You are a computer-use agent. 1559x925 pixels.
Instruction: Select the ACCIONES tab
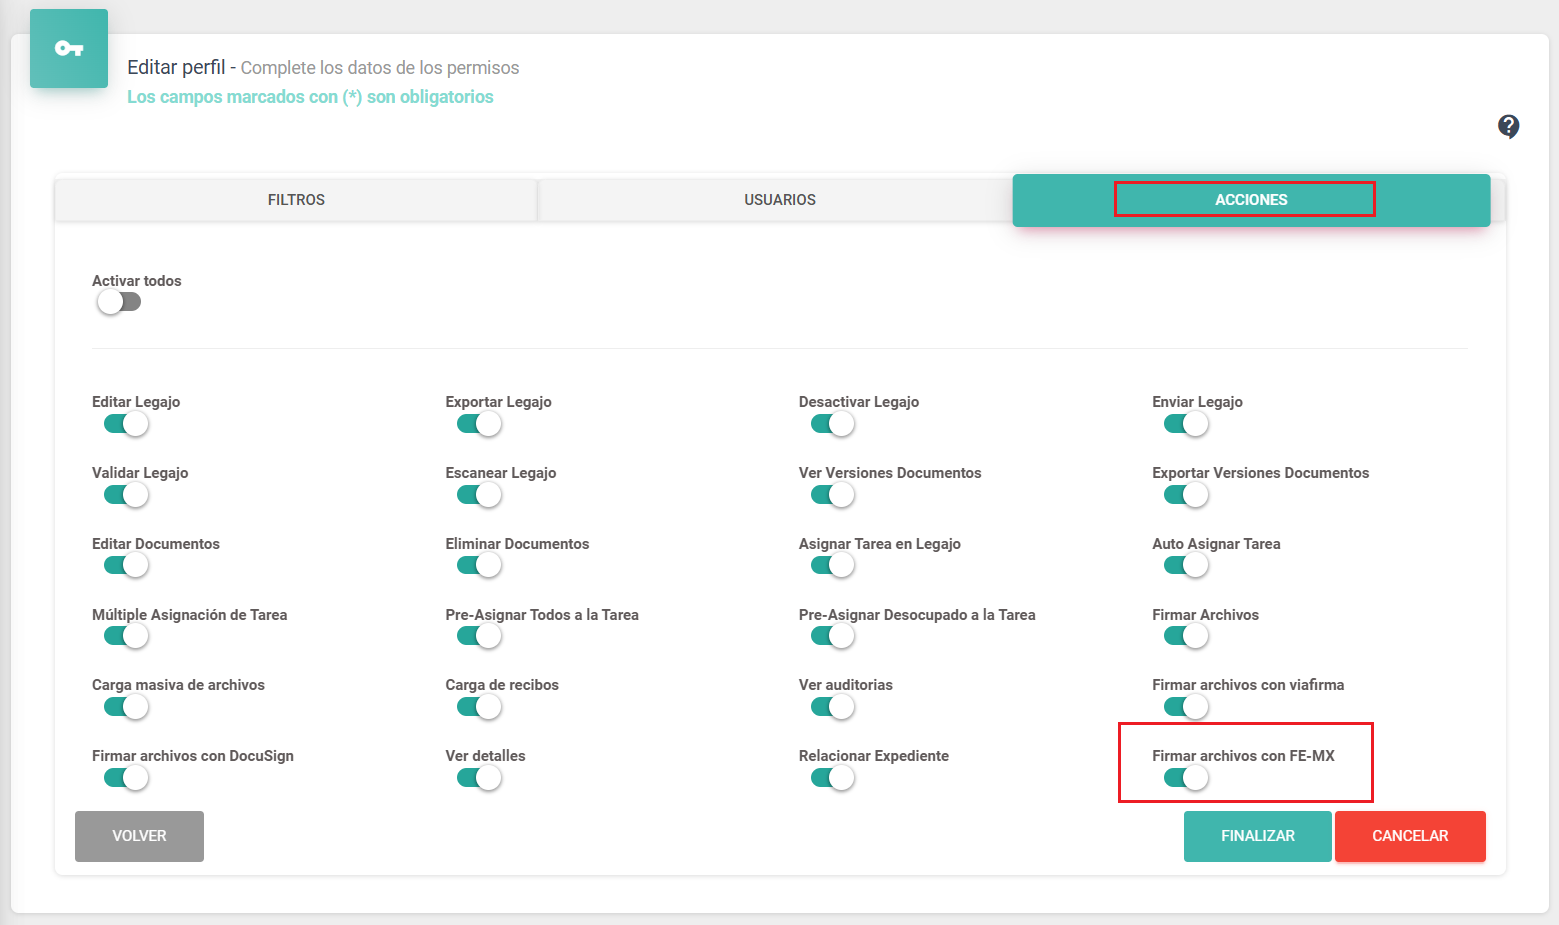click(1251, 200)
